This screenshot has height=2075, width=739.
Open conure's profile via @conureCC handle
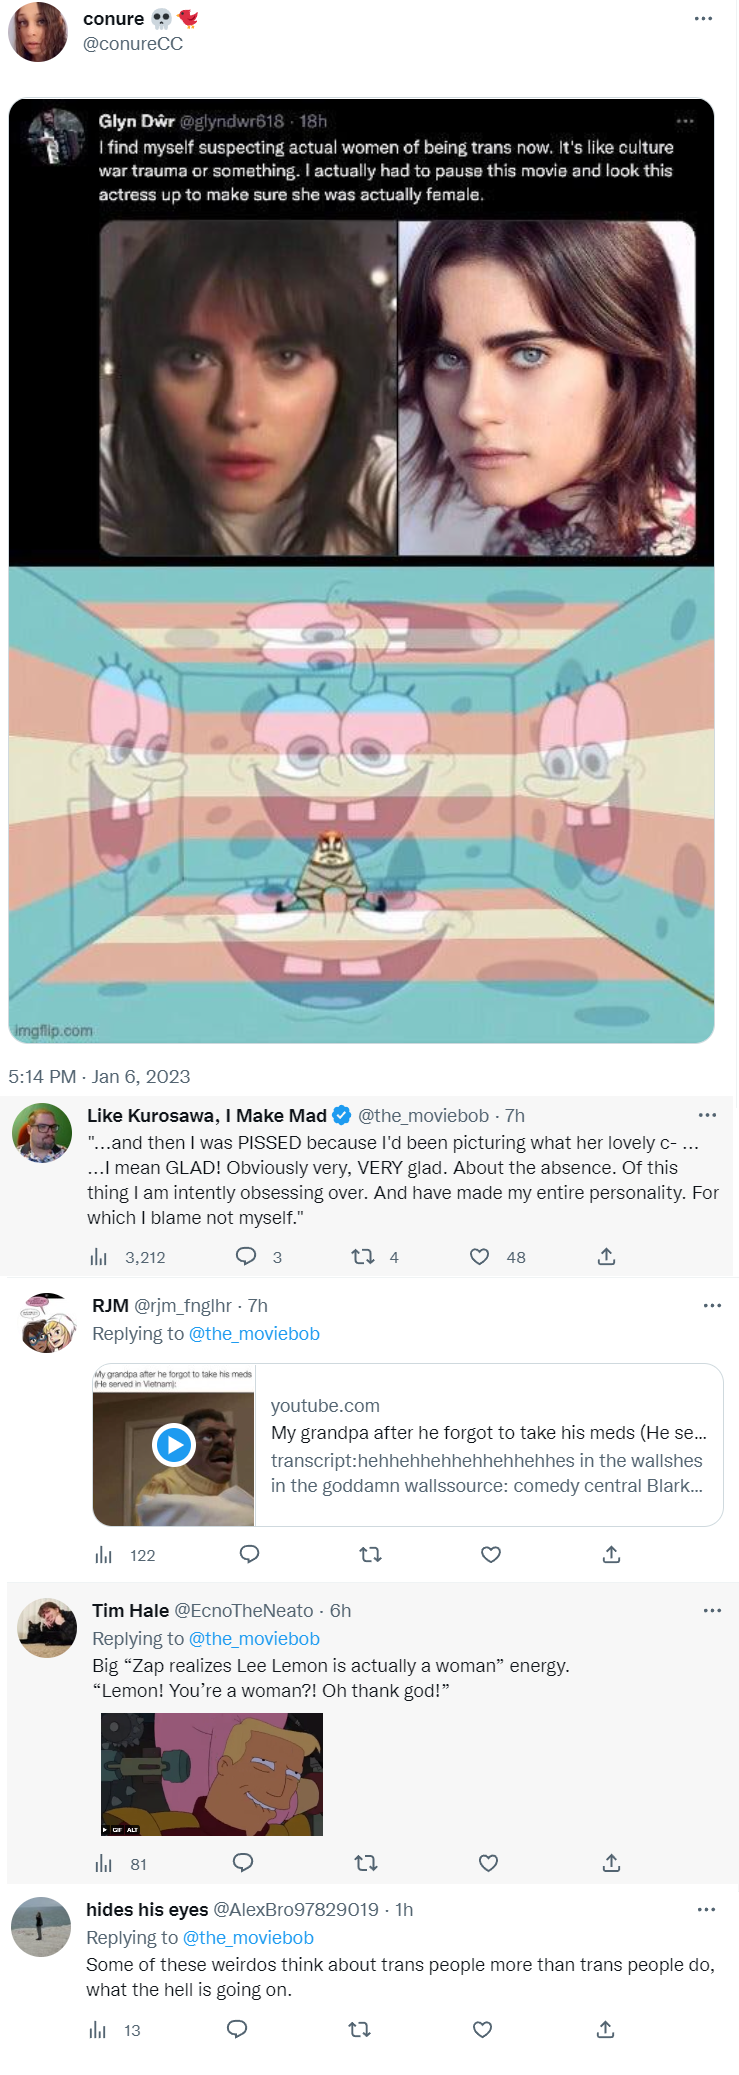[133, 44]
